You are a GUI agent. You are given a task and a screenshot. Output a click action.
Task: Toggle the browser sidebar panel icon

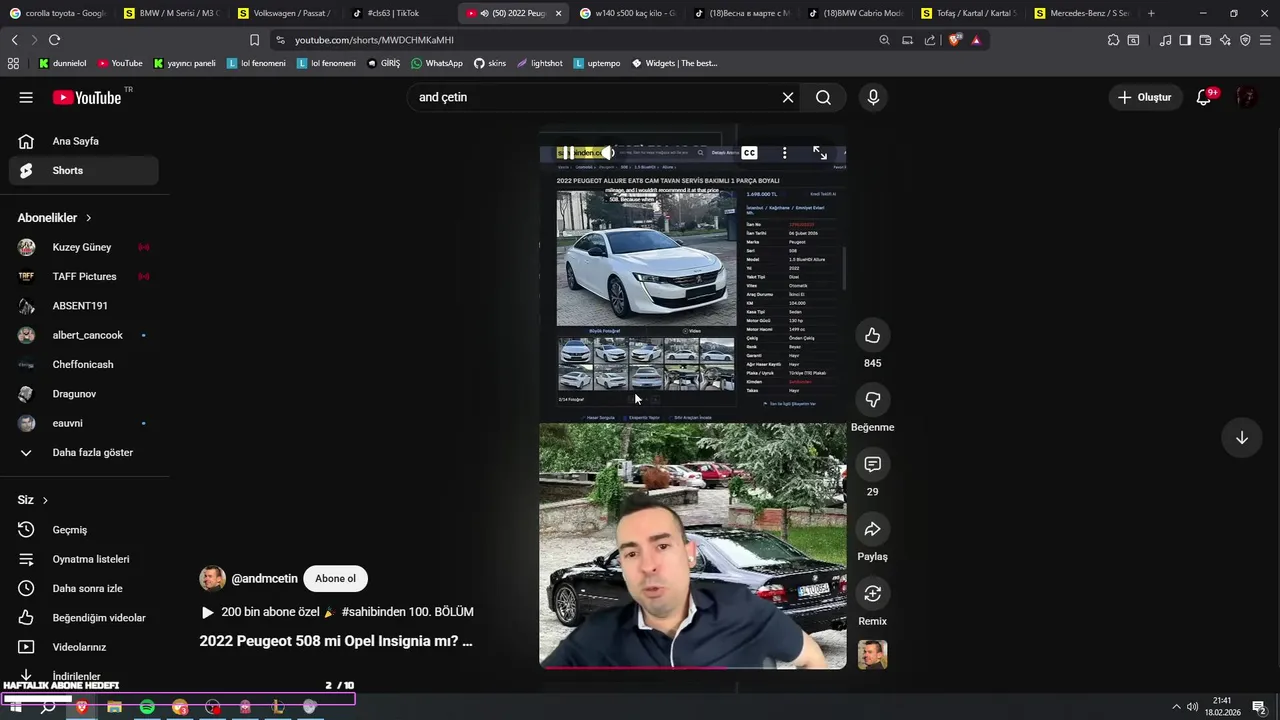click(1185, 40)
